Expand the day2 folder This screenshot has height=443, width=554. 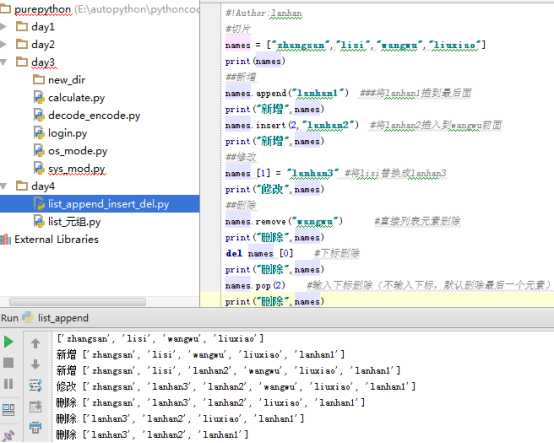[3, 44]
